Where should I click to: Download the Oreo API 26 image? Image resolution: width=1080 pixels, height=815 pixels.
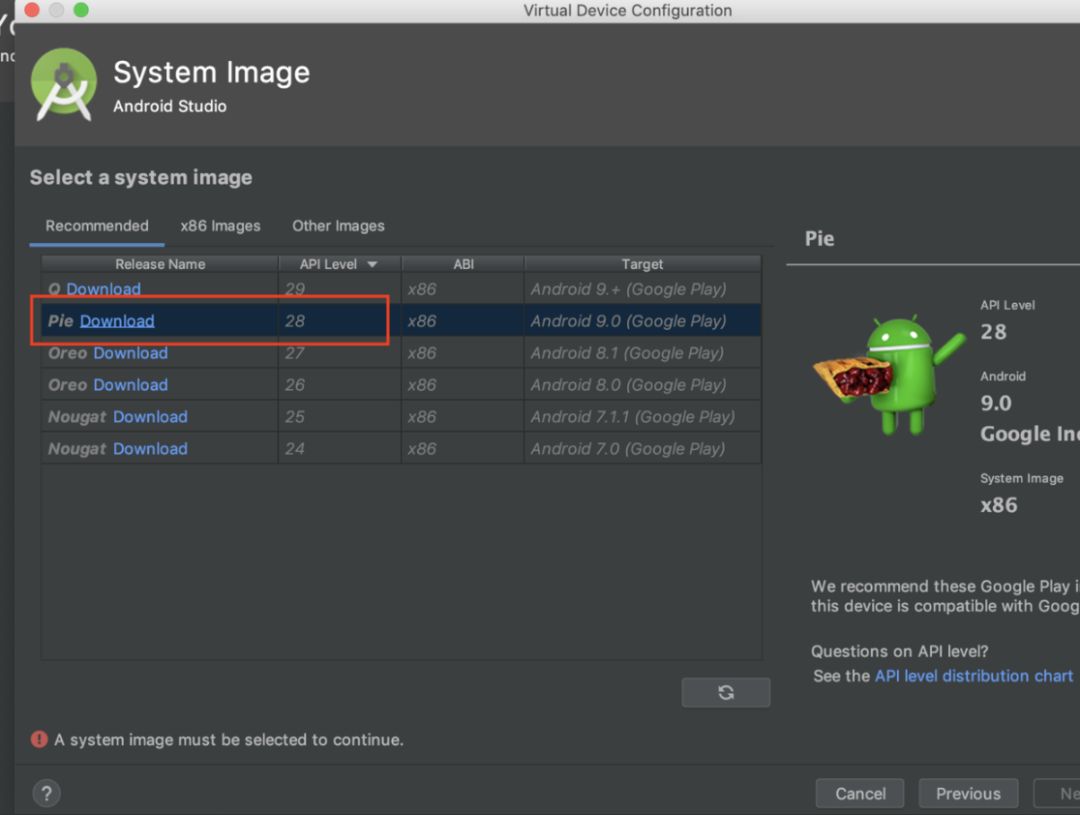pos(130,385)
